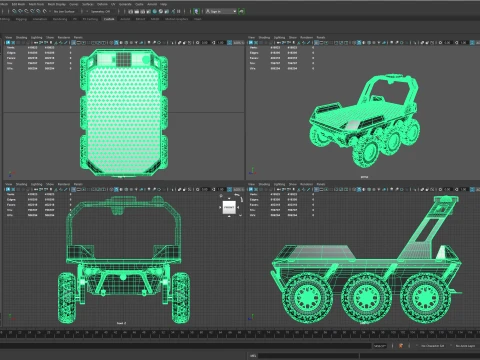Click the ViewCube home icon in front panel

pos(221,196)
